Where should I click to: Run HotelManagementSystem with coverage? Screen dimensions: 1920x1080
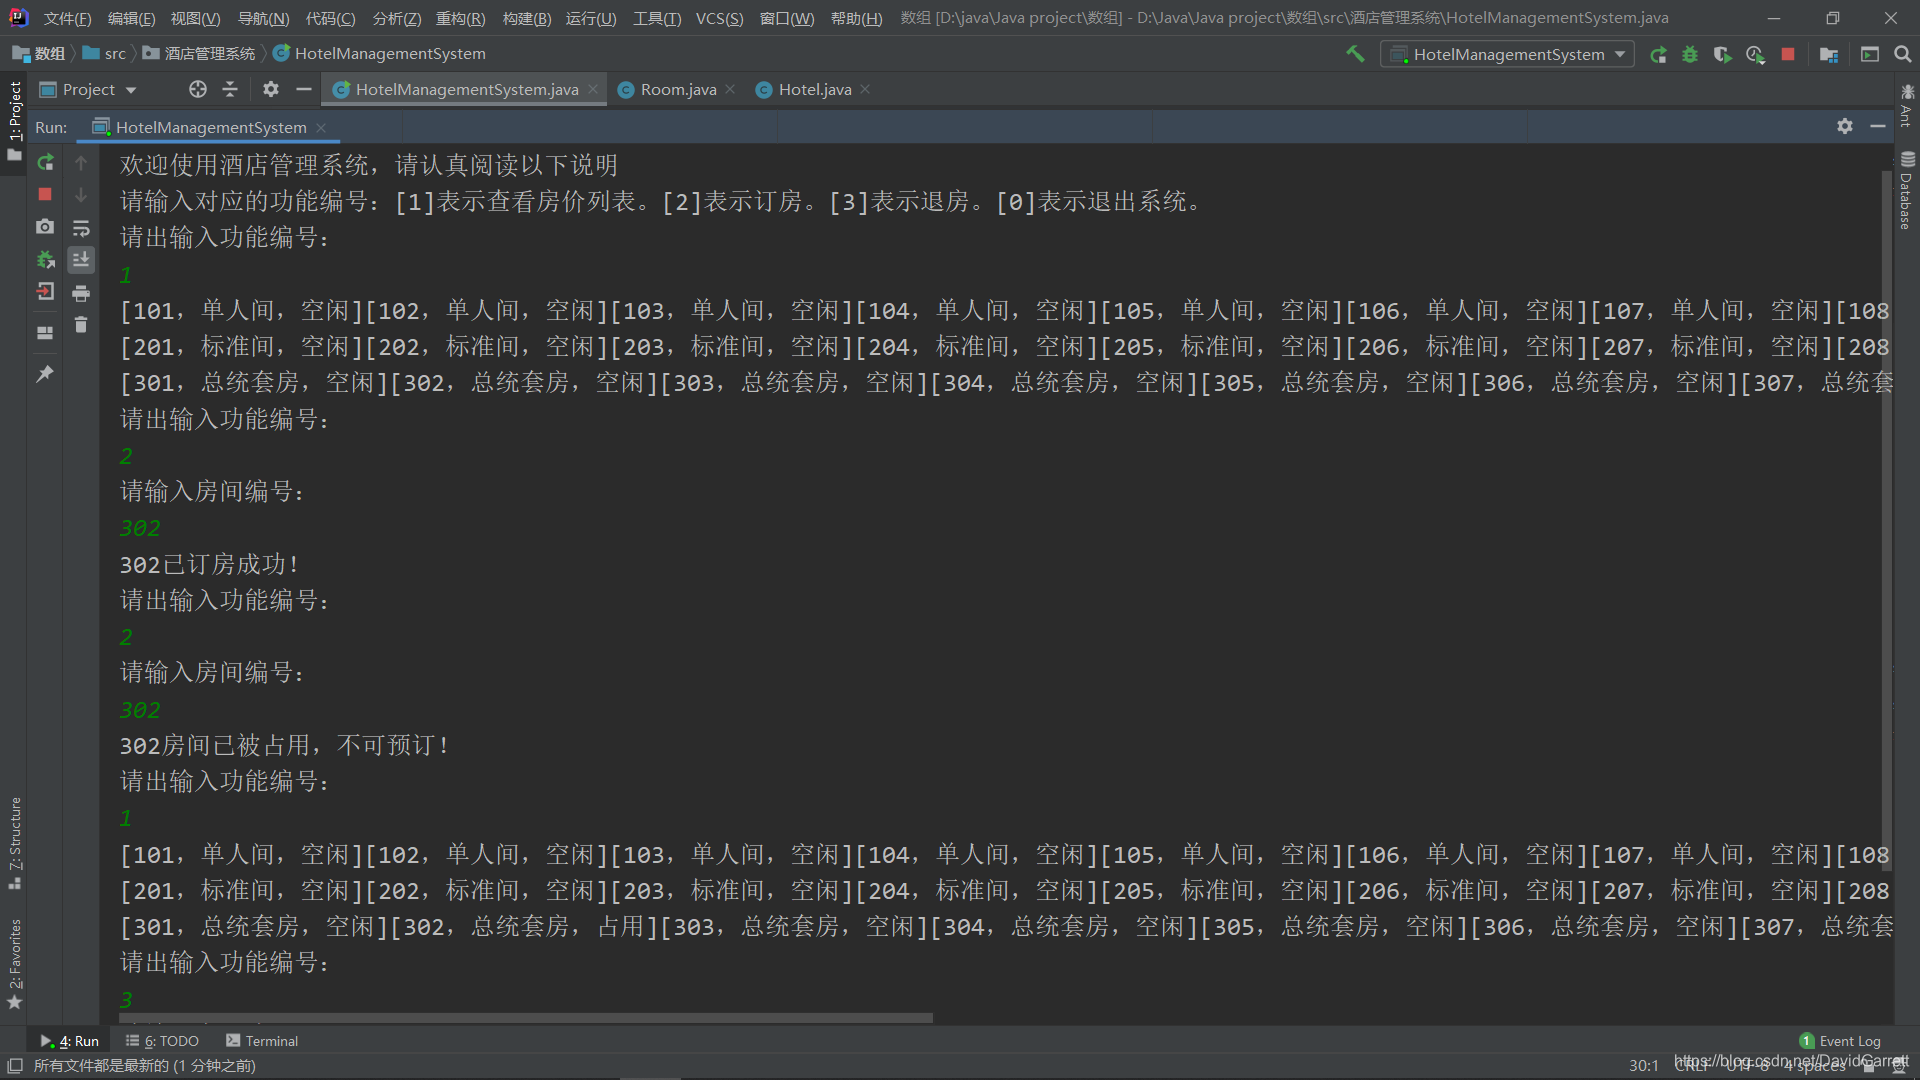coord(1722,54)
